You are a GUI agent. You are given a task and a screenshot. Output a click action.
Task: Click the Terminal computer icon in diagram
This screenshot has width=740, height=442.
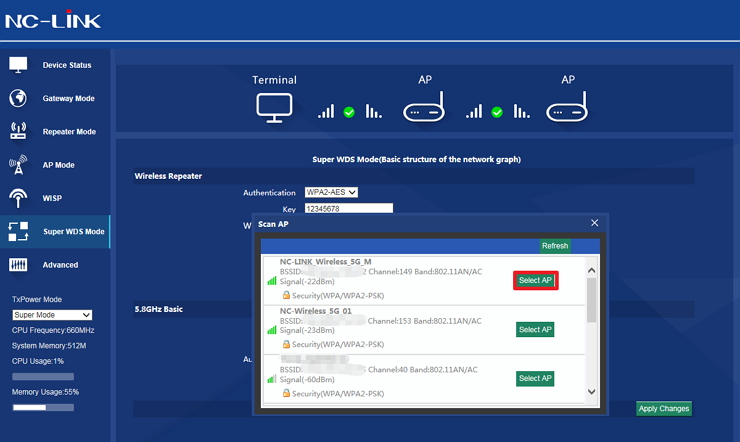(274, 108)
